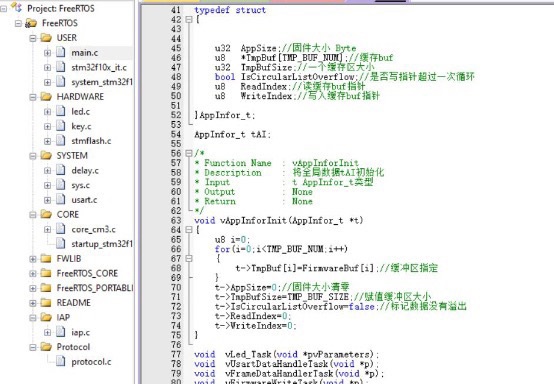Collapse the vAppInforInit function fold at line 64
This screenshot has height=384, width=554.
tap(189, 230)
